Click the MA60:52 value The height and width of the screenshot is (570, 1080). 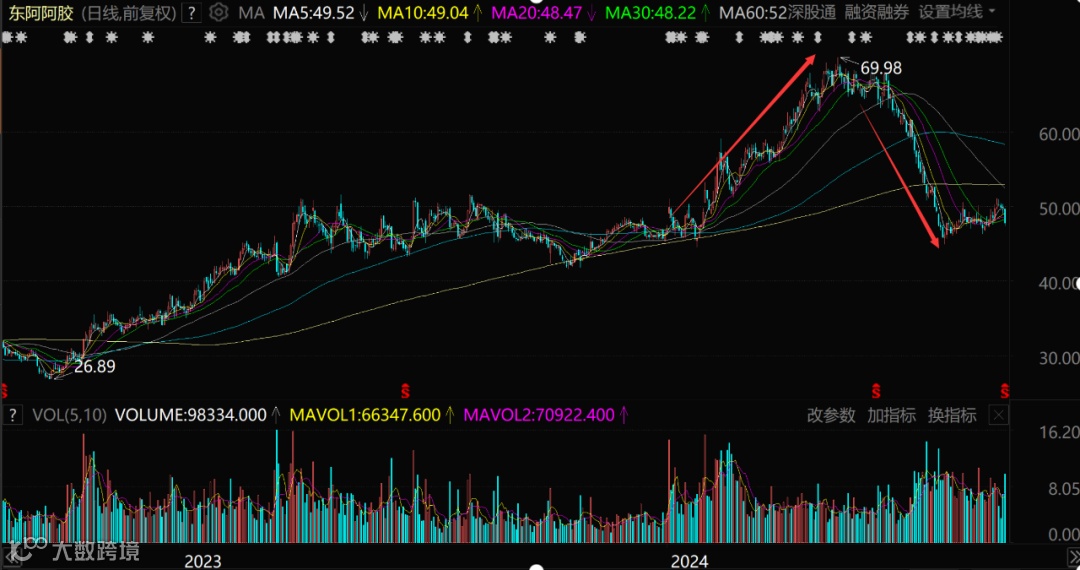click(x=753, y=12)
